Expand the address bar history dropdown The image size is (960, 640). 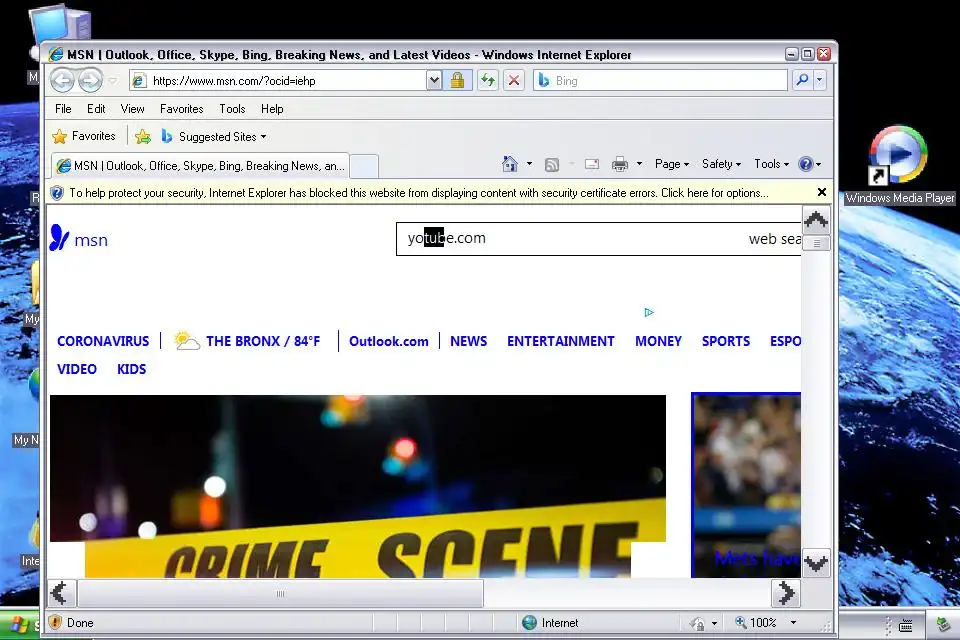[433, 80]
